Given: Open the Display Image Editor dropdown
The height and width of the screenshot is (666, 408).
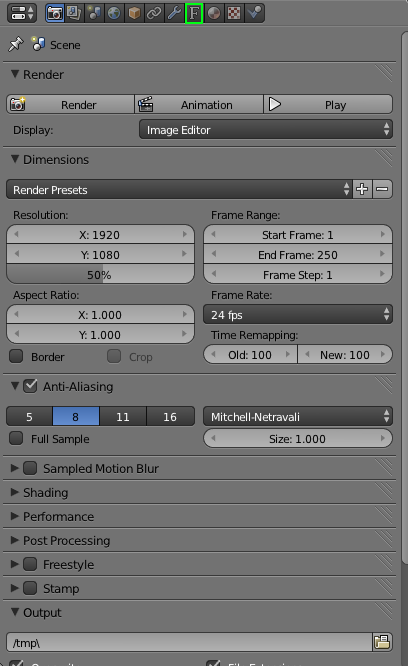Looking at the screenshot, I should tap(266, 130).
